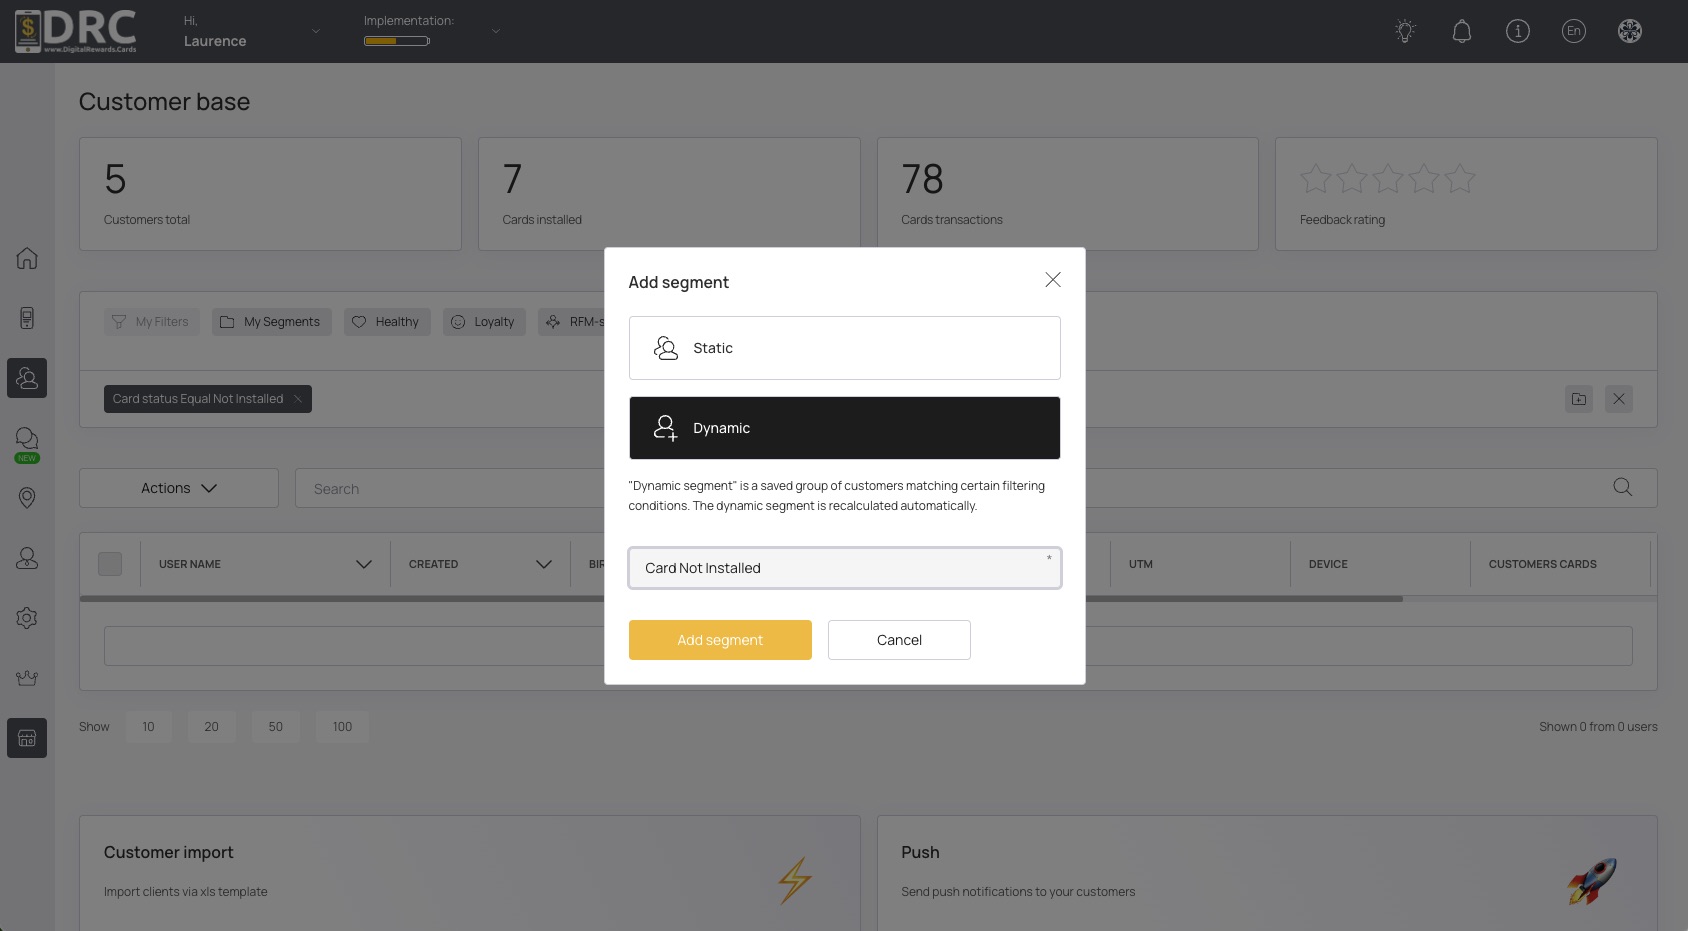The image size is (1688, 931).
Task: Remove the Card status Equal Not Installed filter
Action: 298,399
